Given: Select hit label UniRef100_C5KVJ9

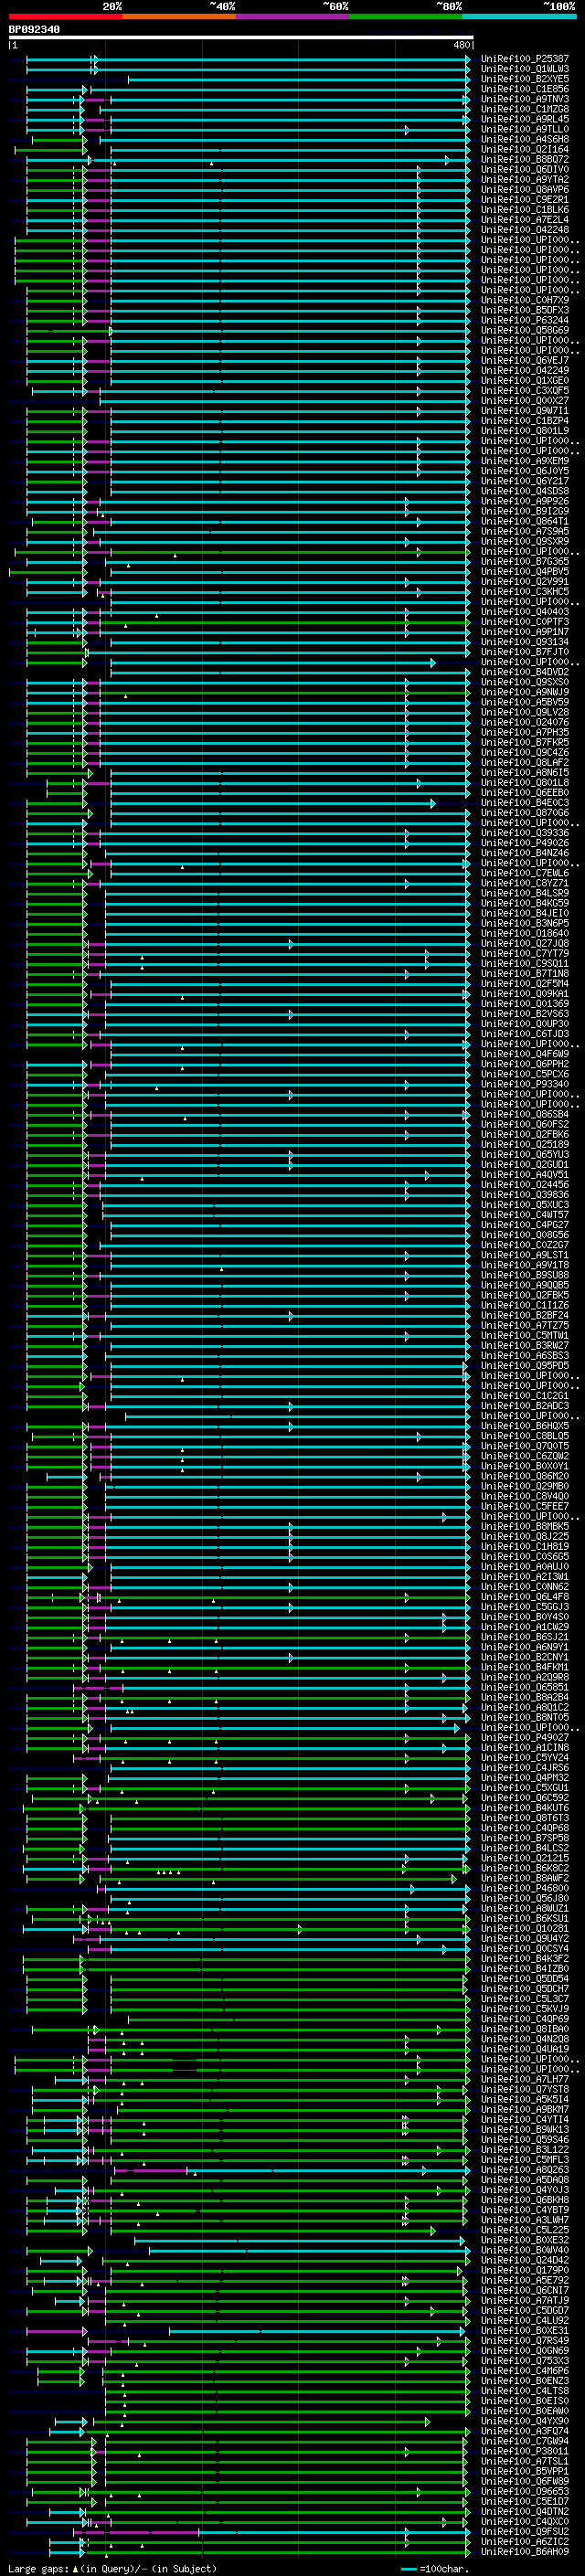Looking at the screenshot, I should click(524, 2009).
